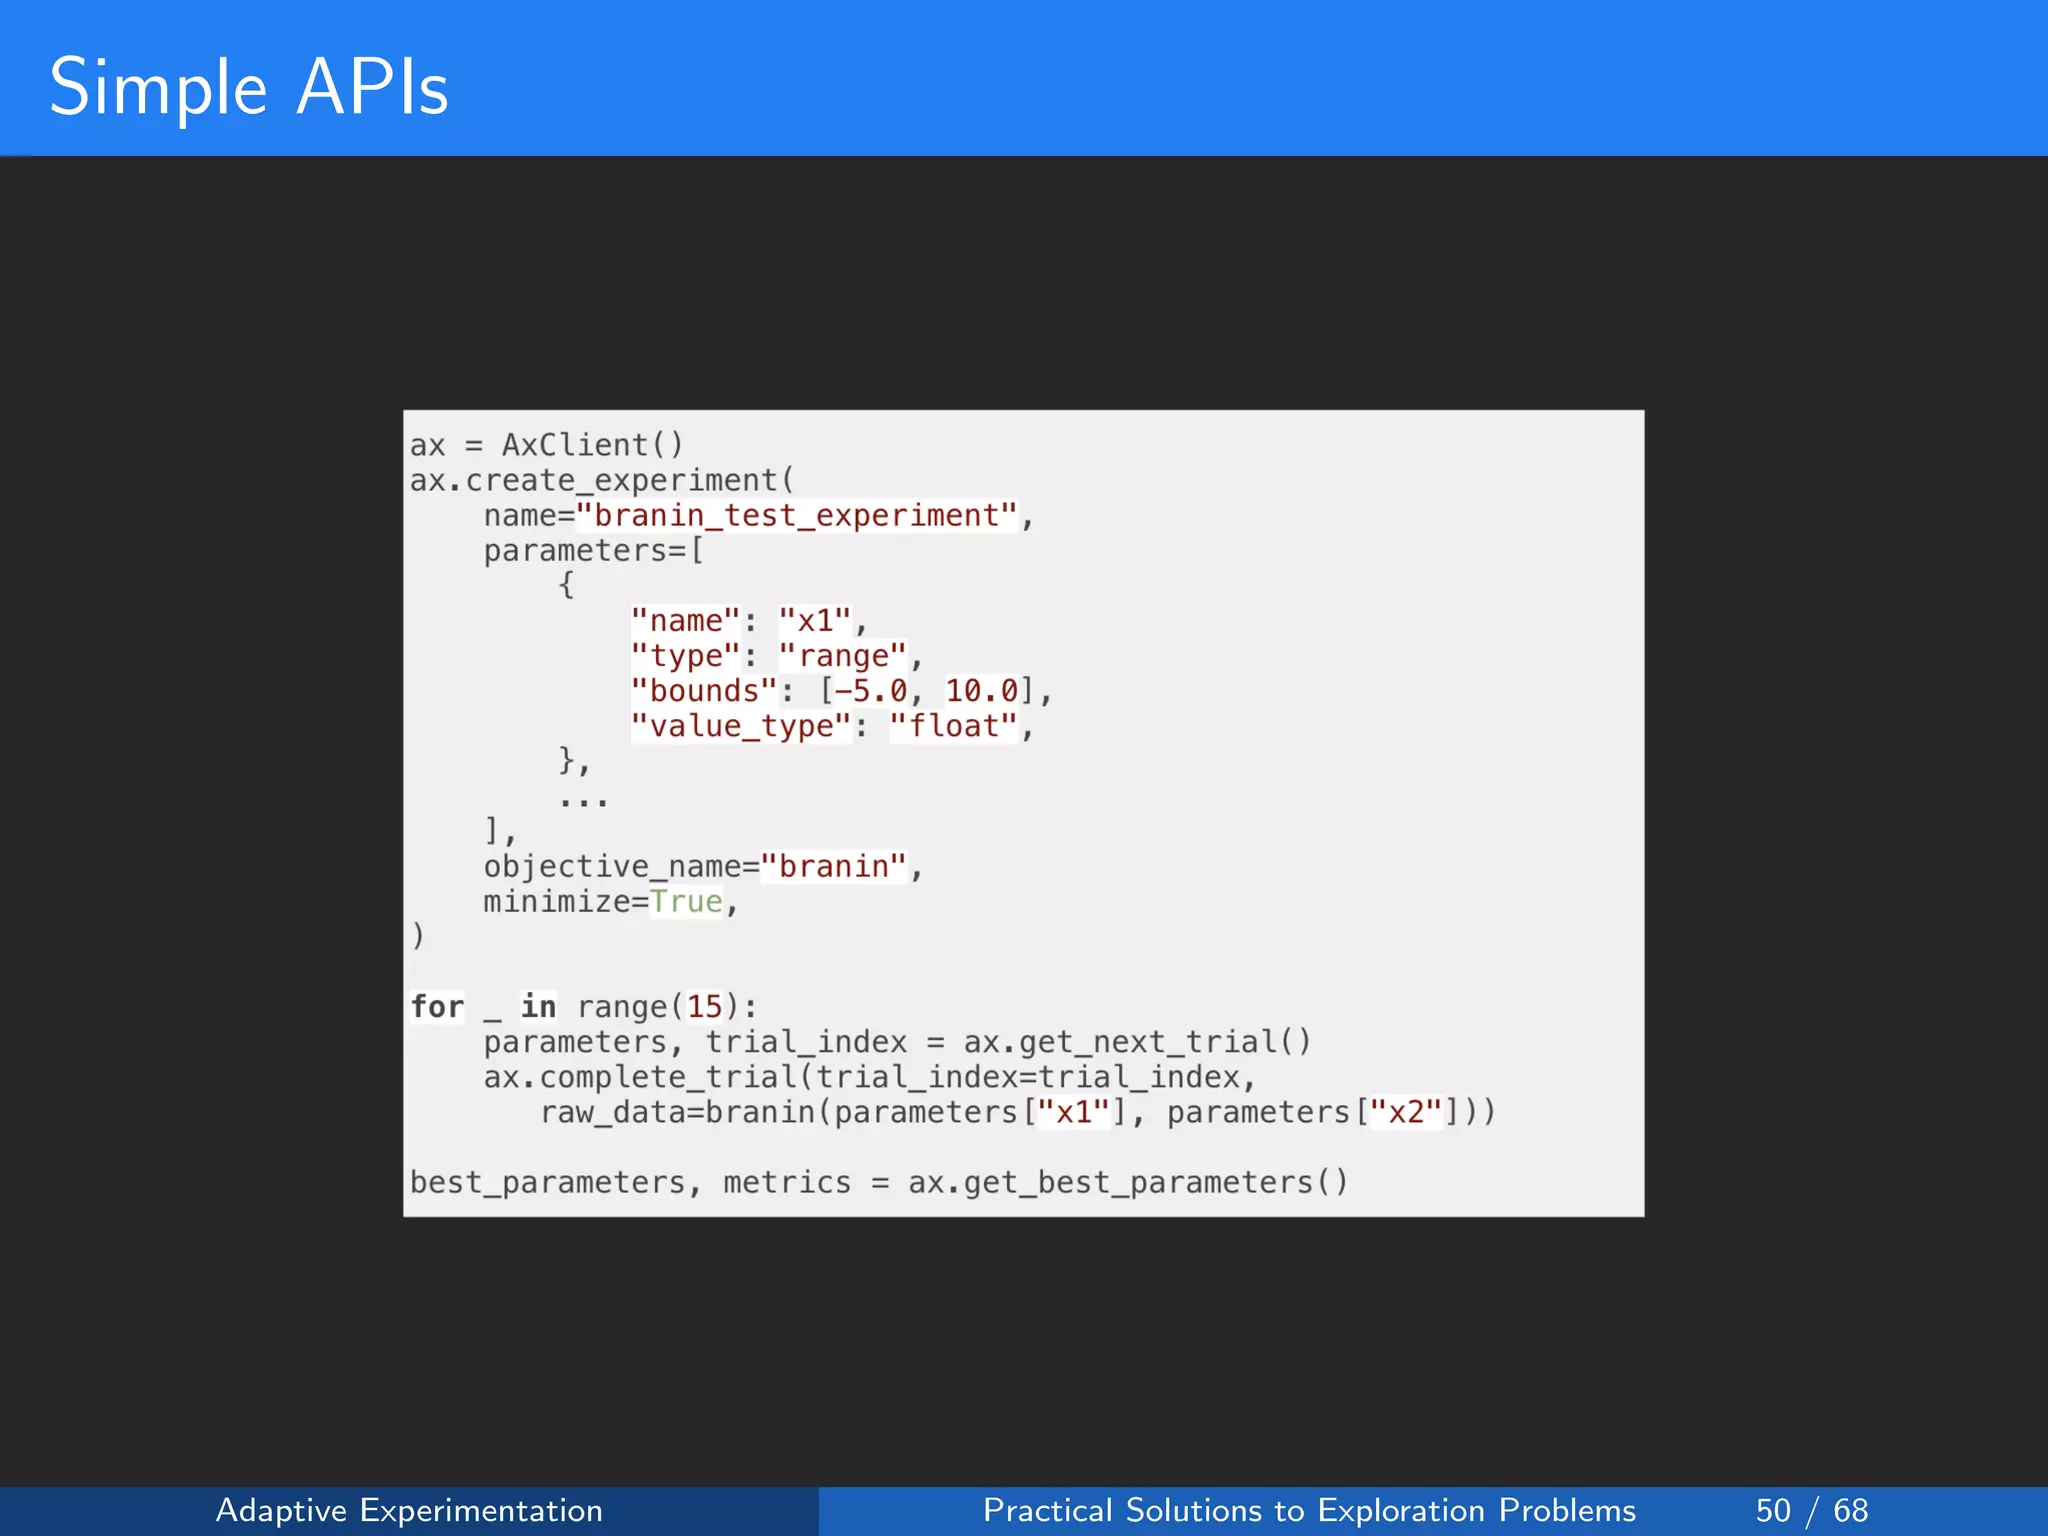Click the 'minimize=True' code line

(x=611, y=902)
